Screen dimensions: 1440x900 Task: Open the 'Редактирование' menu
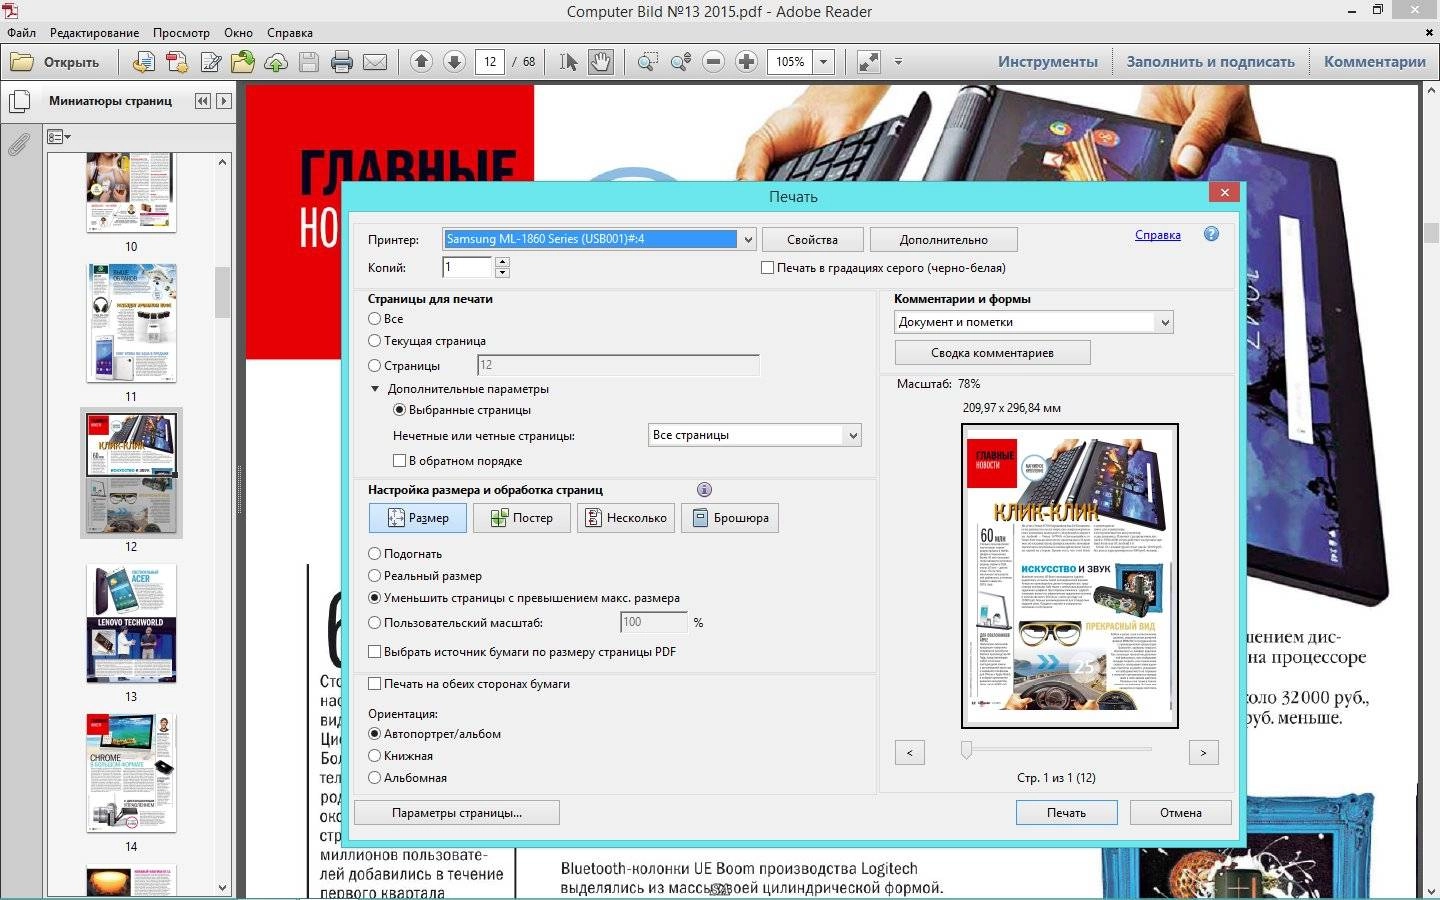[x=95, y=33]
